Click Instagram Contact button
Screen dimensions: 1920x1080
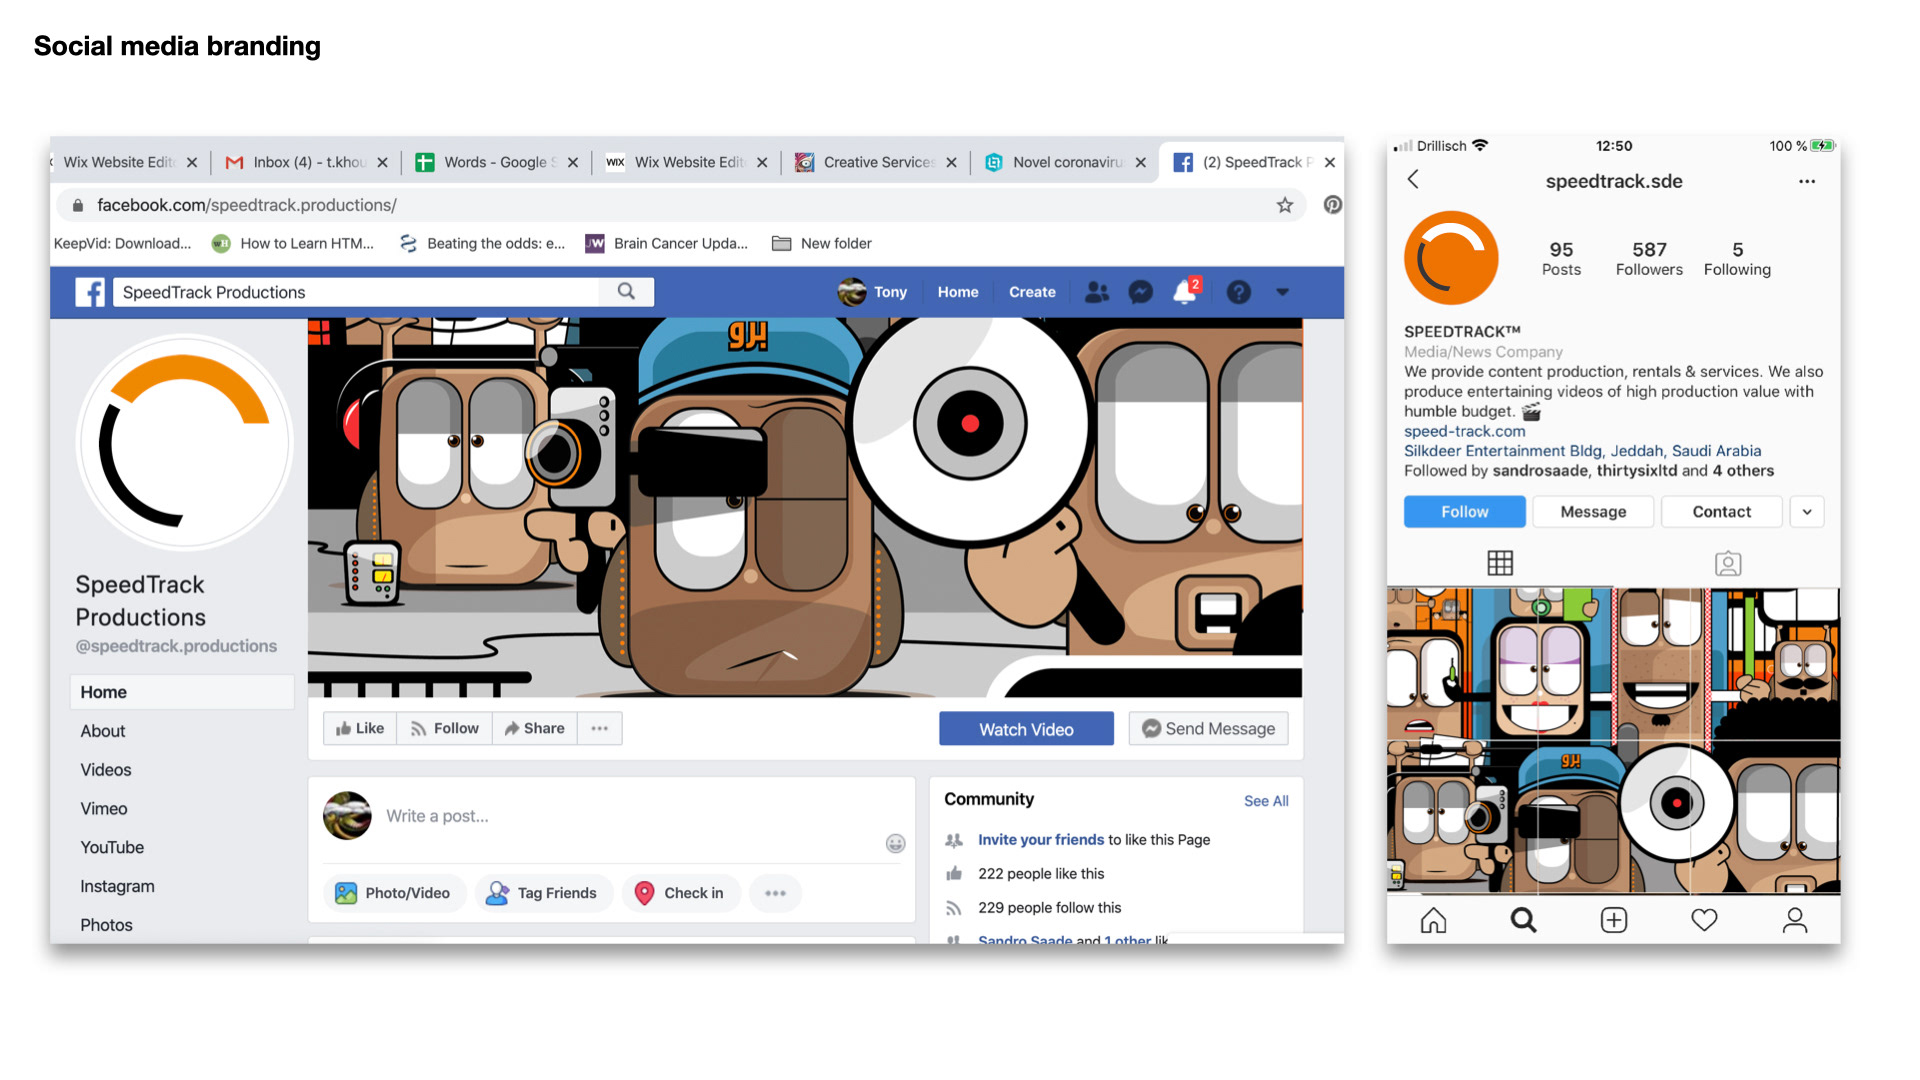click(1722, 512)
